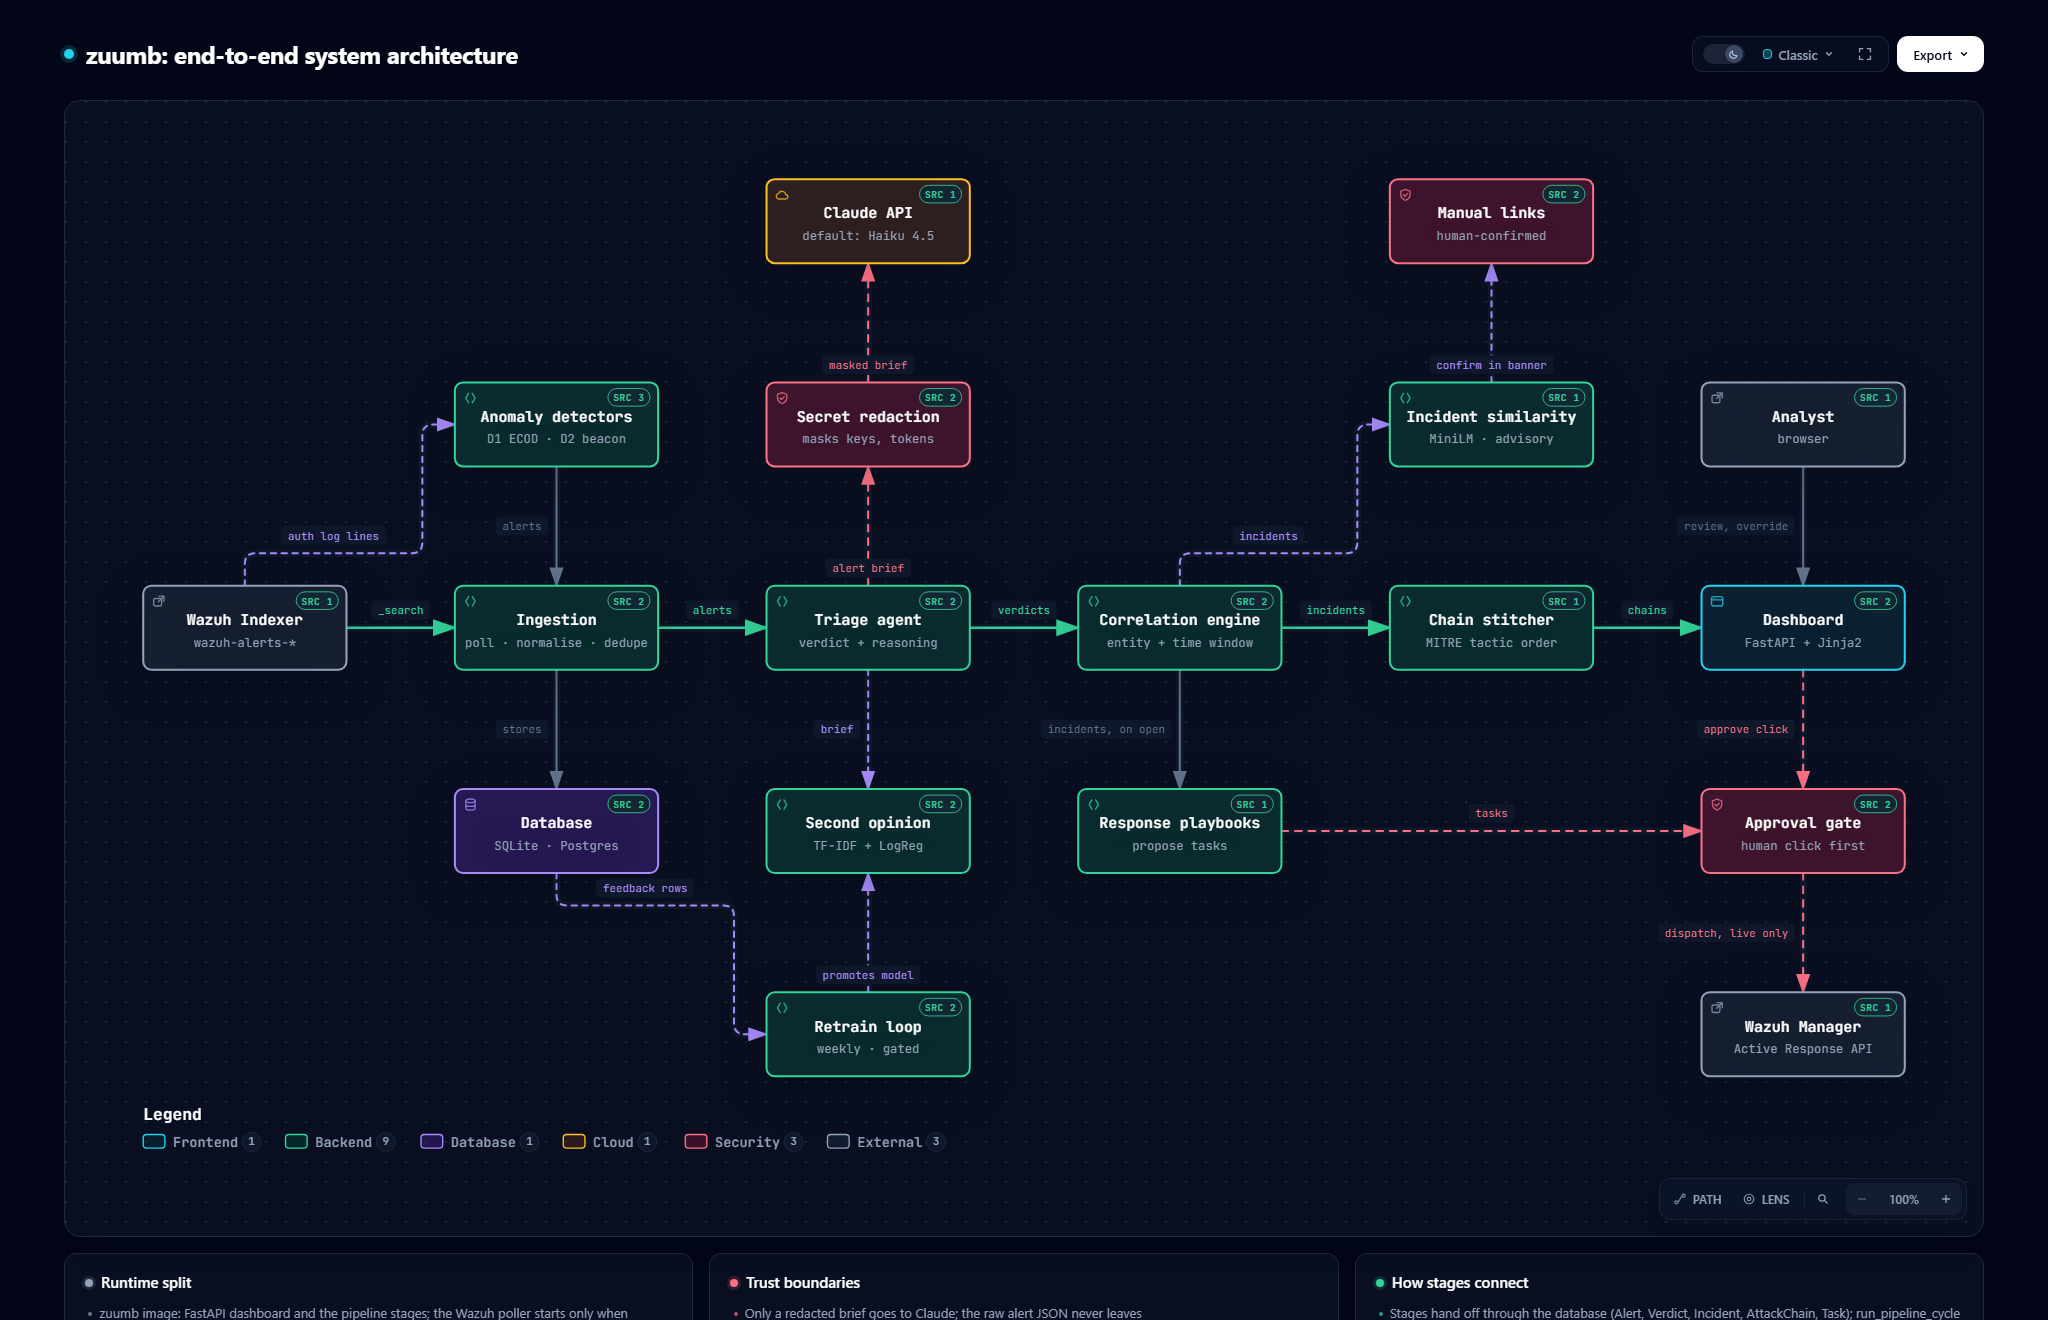2048x1320 pixels.
Task: Toggle Database legend entry
Action: pyautogui.click(x=480, y=1142)
